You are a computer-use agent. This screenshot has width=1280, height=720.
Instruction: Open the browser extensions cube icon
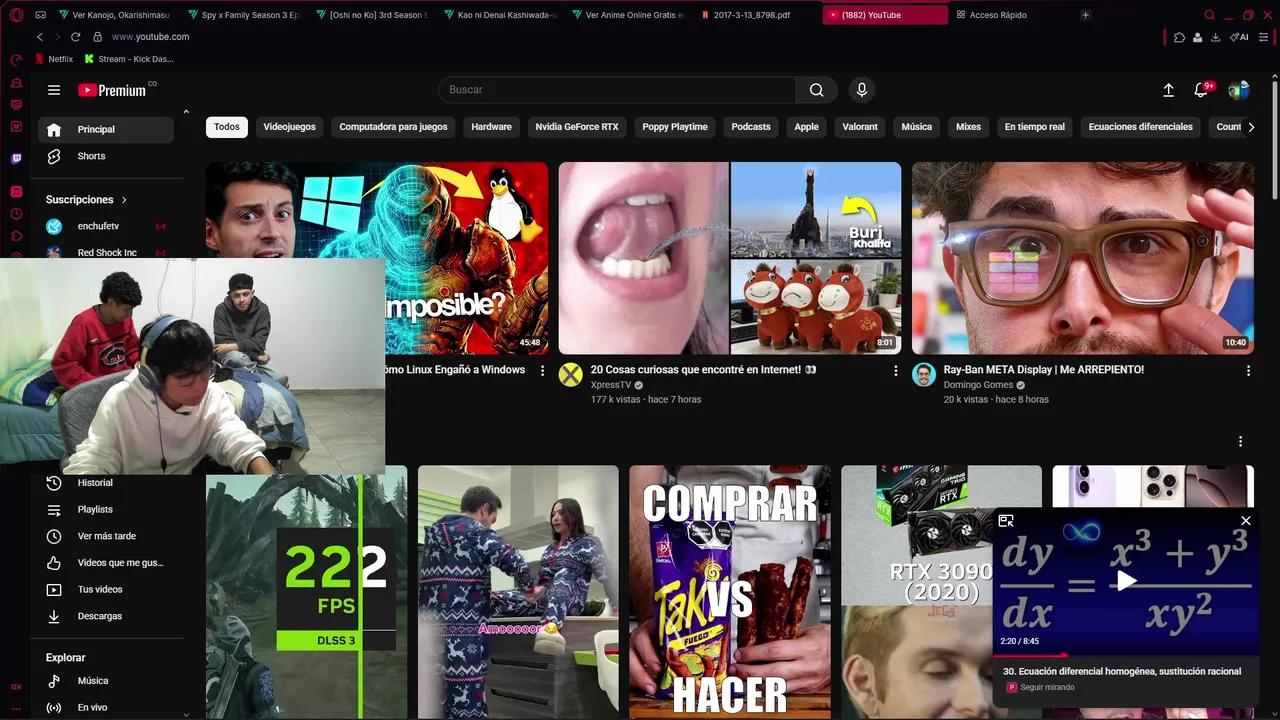coord(1179,37)
